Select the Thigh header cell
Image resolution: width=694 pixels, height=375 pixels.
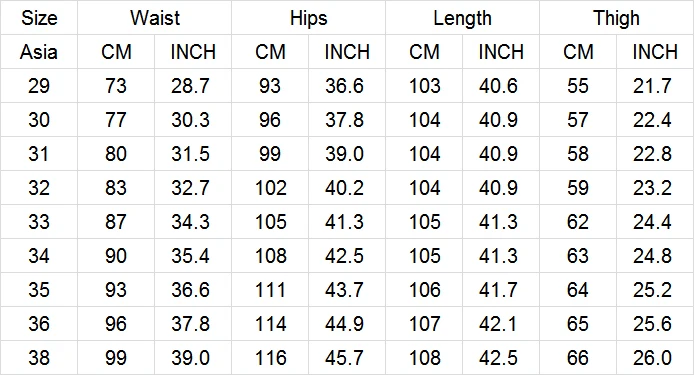pos(616,19)
